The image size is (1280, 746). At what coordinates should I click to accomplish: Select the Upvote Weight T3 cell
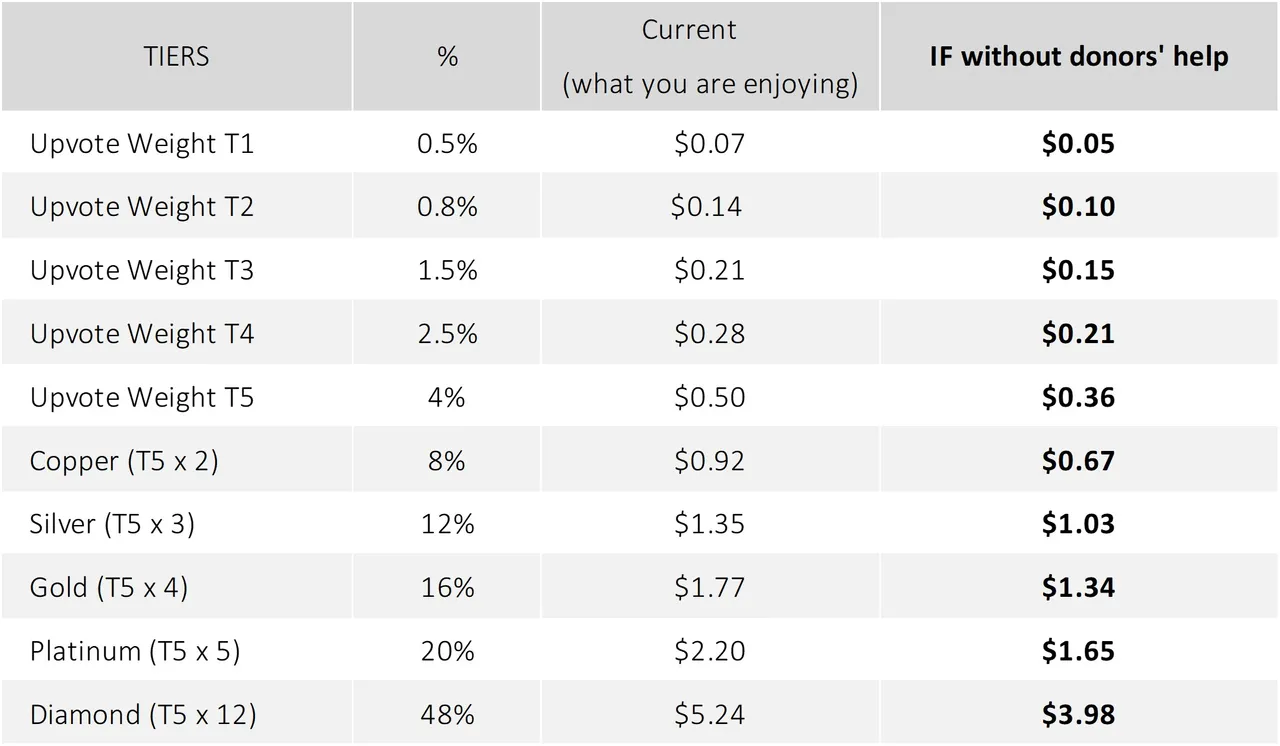click(x=142, y=270)
